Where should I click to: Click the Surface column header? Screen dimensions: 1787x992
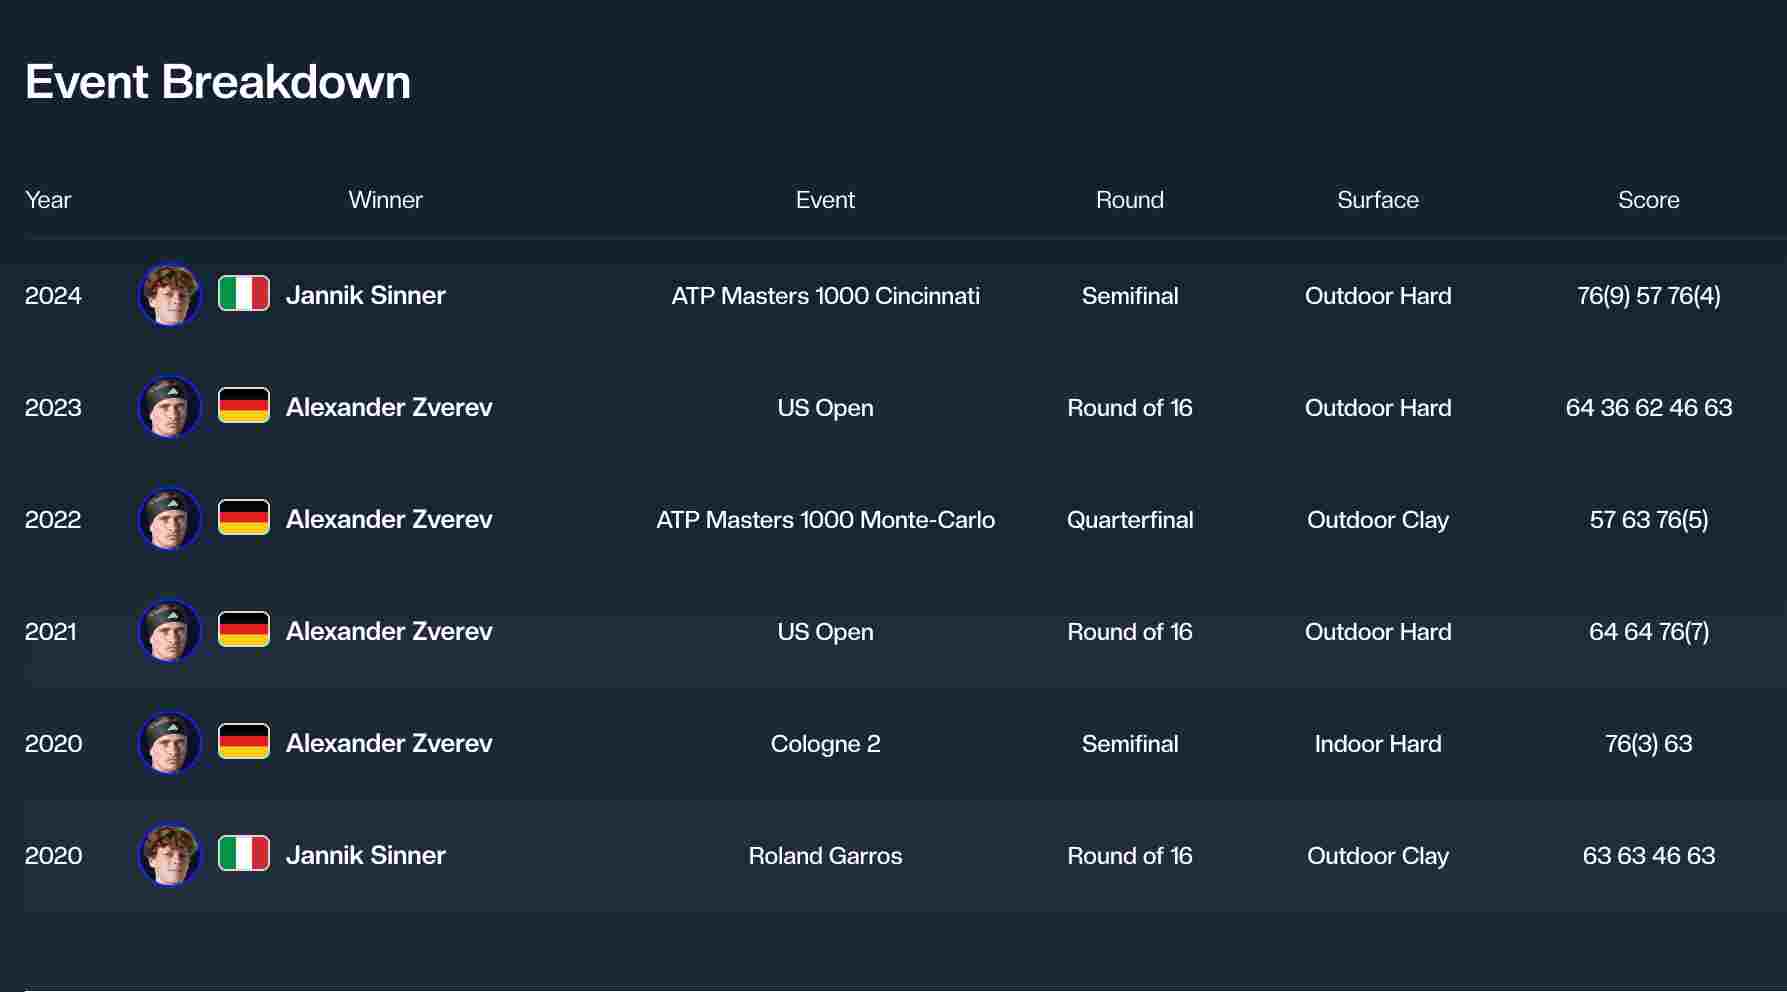point(1378,200)
